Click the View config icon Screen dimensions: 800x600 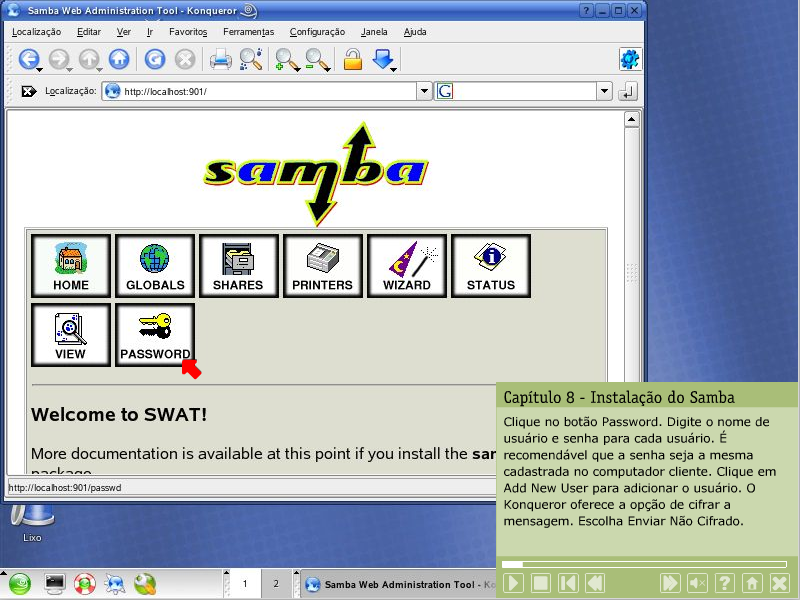click(x=71, y=335)
